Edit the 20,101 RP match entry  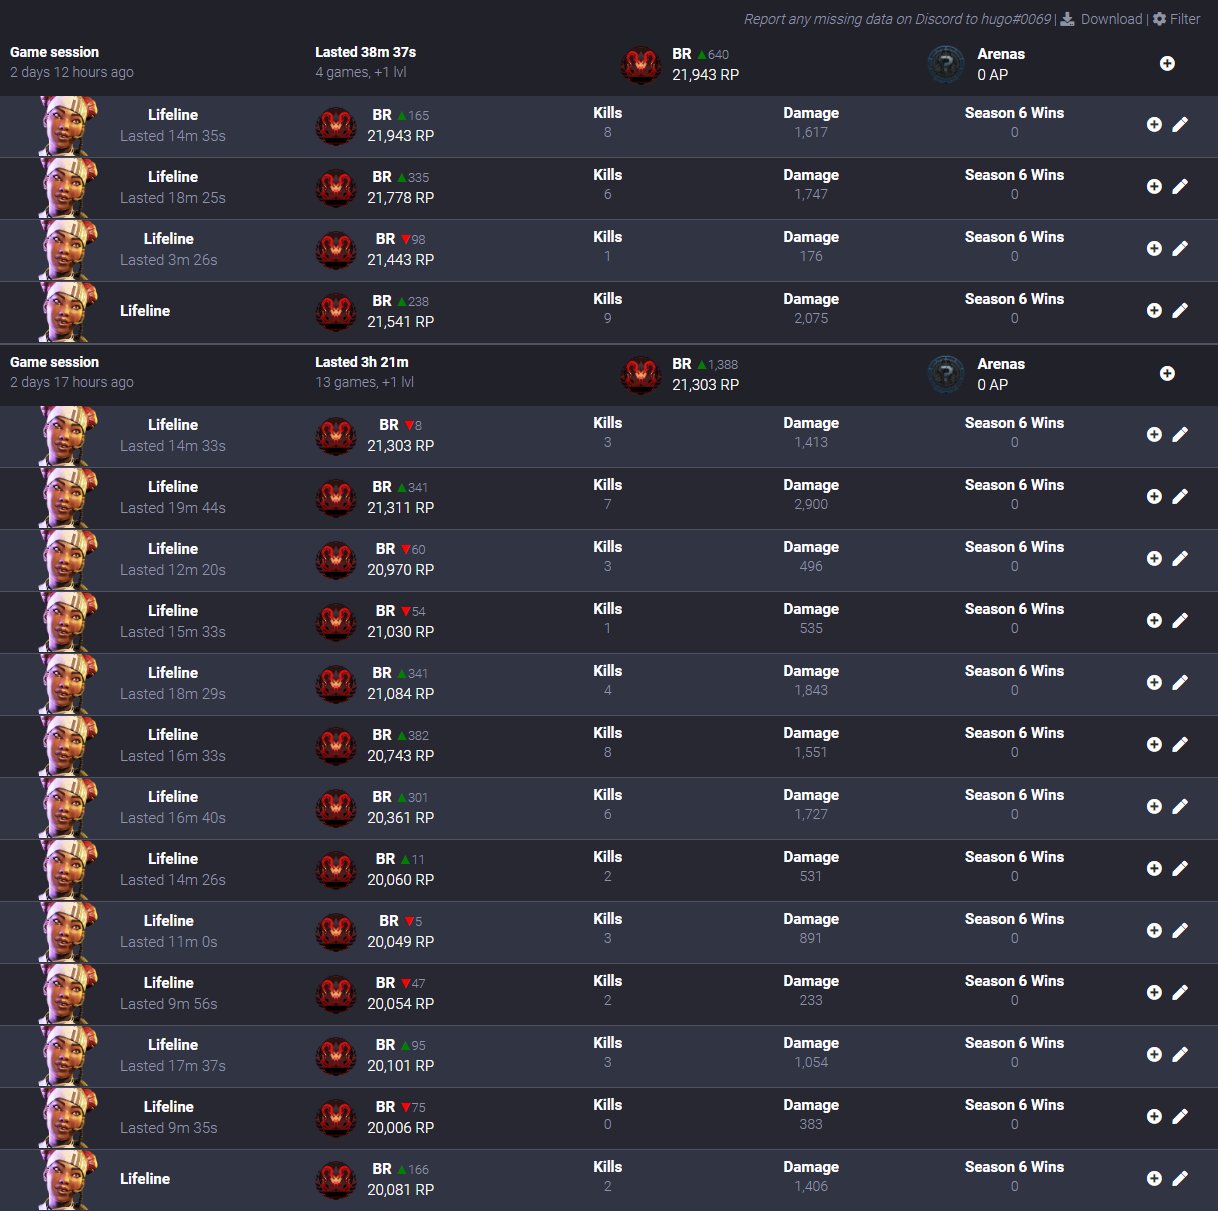point(1180,1054)
